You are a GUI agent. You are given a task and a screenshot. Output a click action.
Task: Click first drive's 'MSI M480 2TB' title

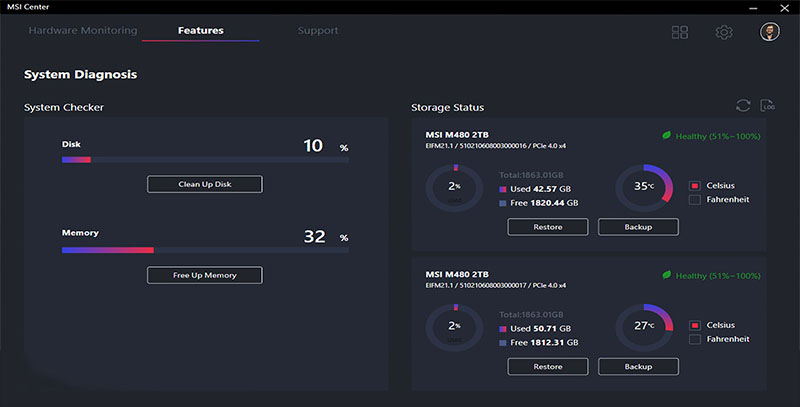[457, 135]
